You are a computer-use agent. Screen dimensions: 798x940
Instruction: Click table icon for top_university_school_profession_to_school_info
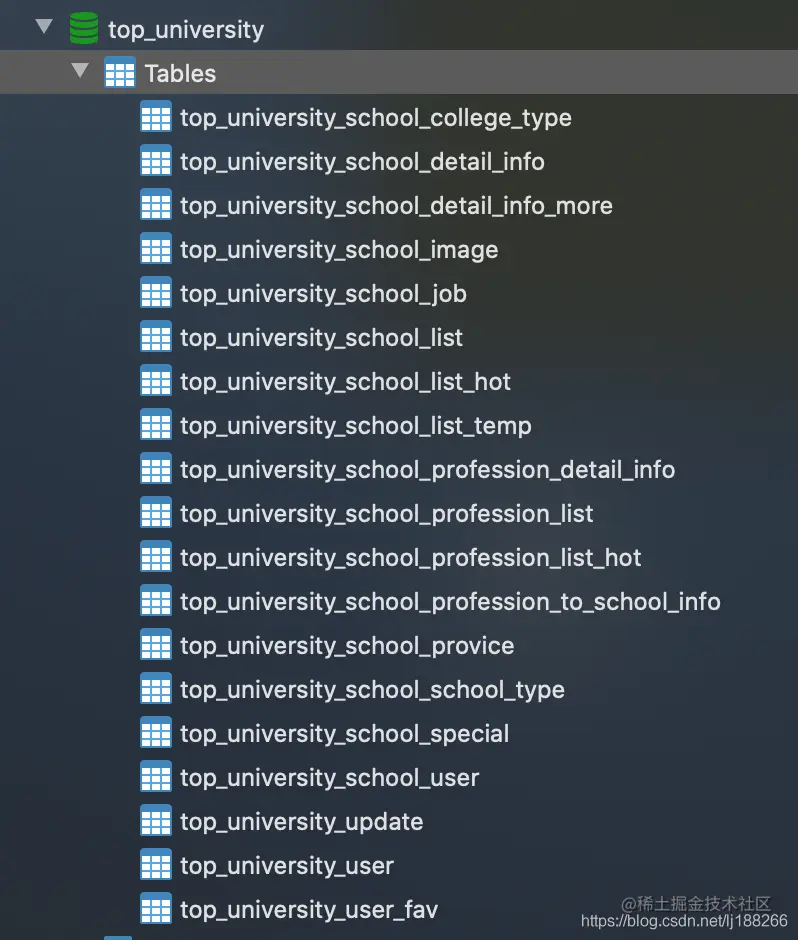pos(156,601)
